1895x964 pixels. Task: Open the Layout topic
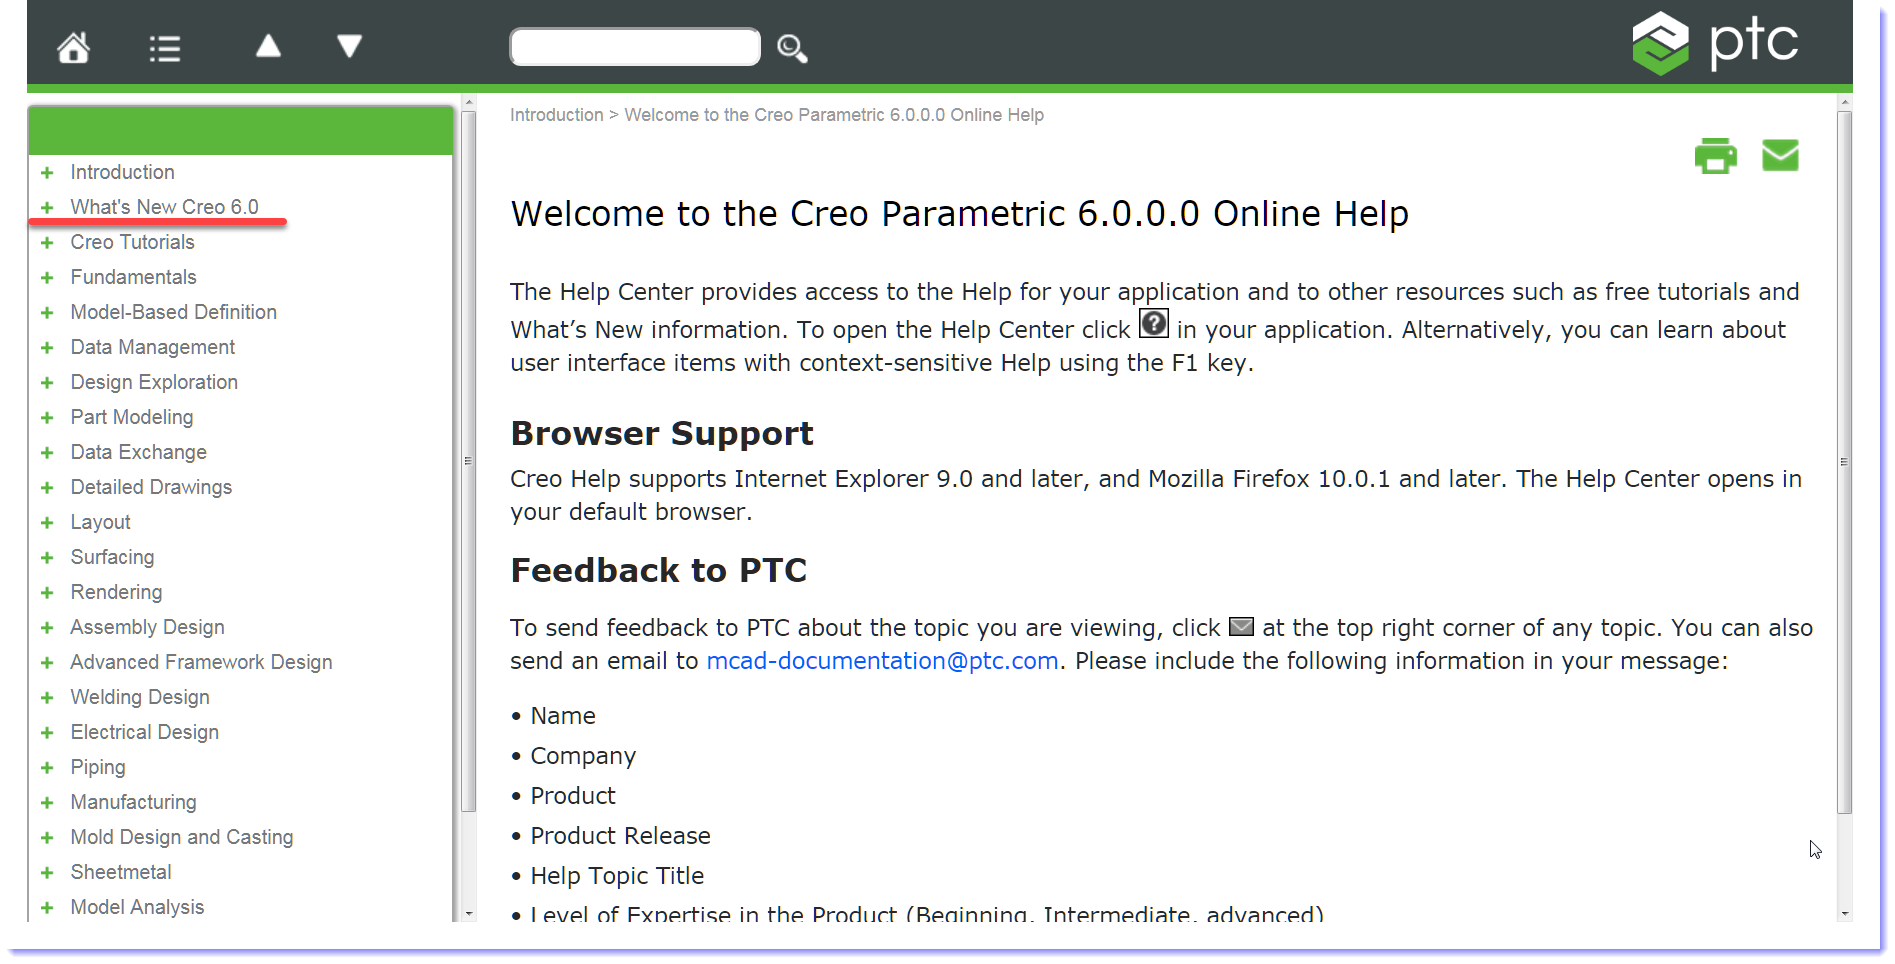[x=100, y=522]
